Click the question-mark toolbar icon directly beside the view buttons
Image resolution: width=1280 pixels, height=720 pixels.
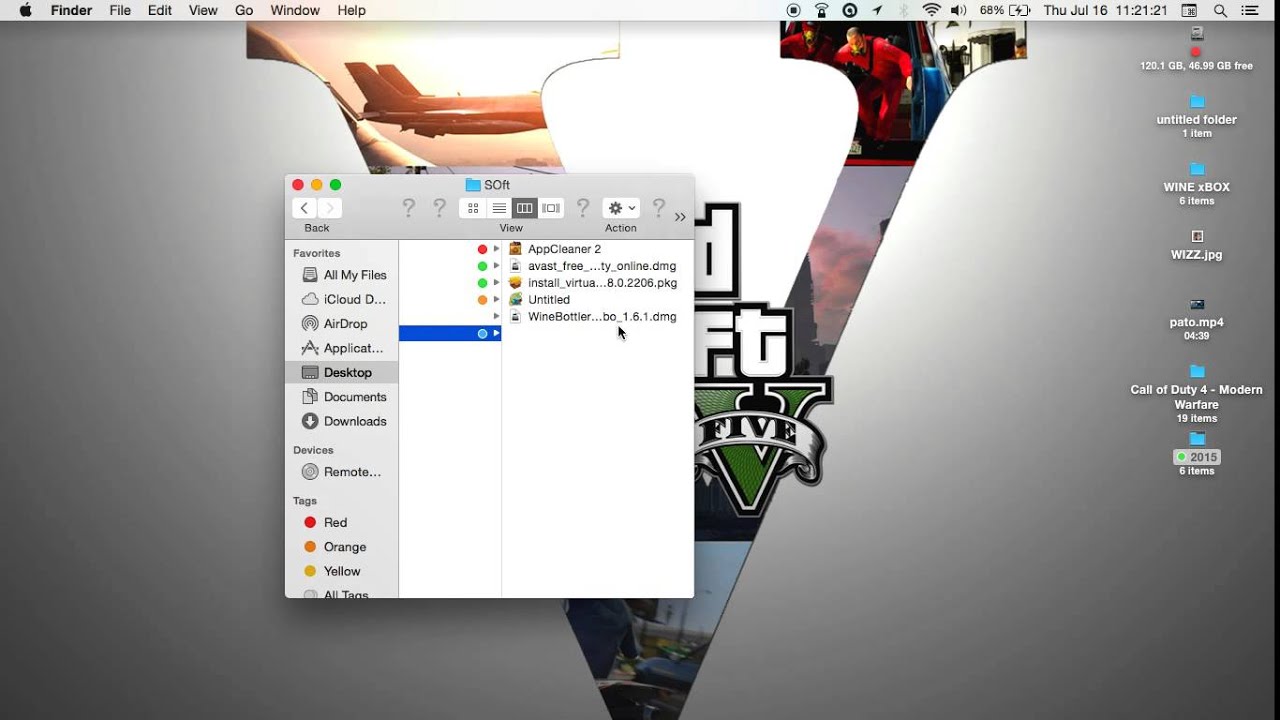point(439,208)
